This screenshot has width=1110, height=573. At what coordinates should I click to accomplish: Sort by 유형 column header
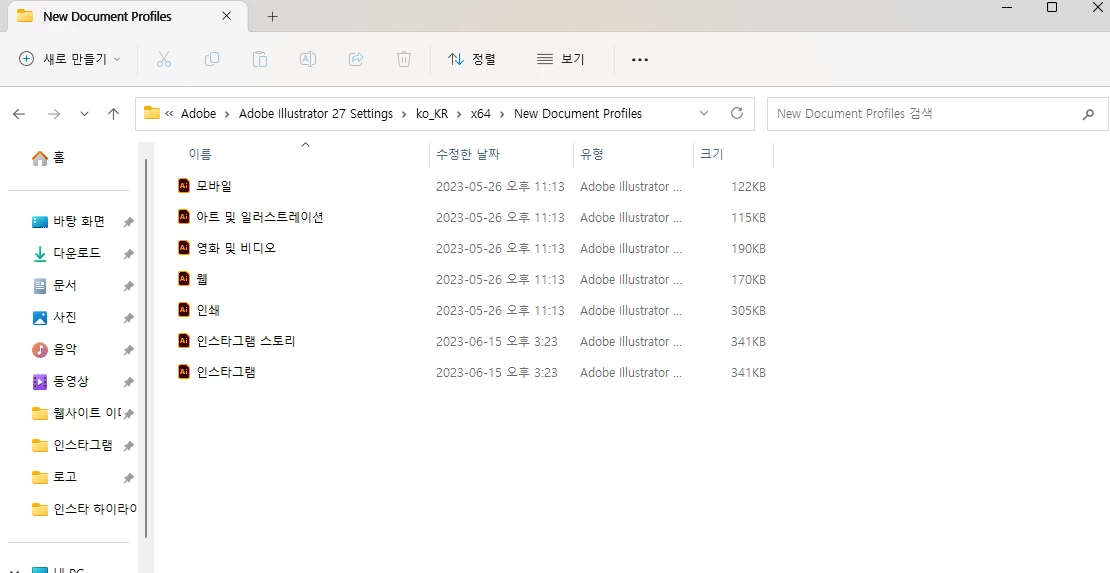click(592, 154)
